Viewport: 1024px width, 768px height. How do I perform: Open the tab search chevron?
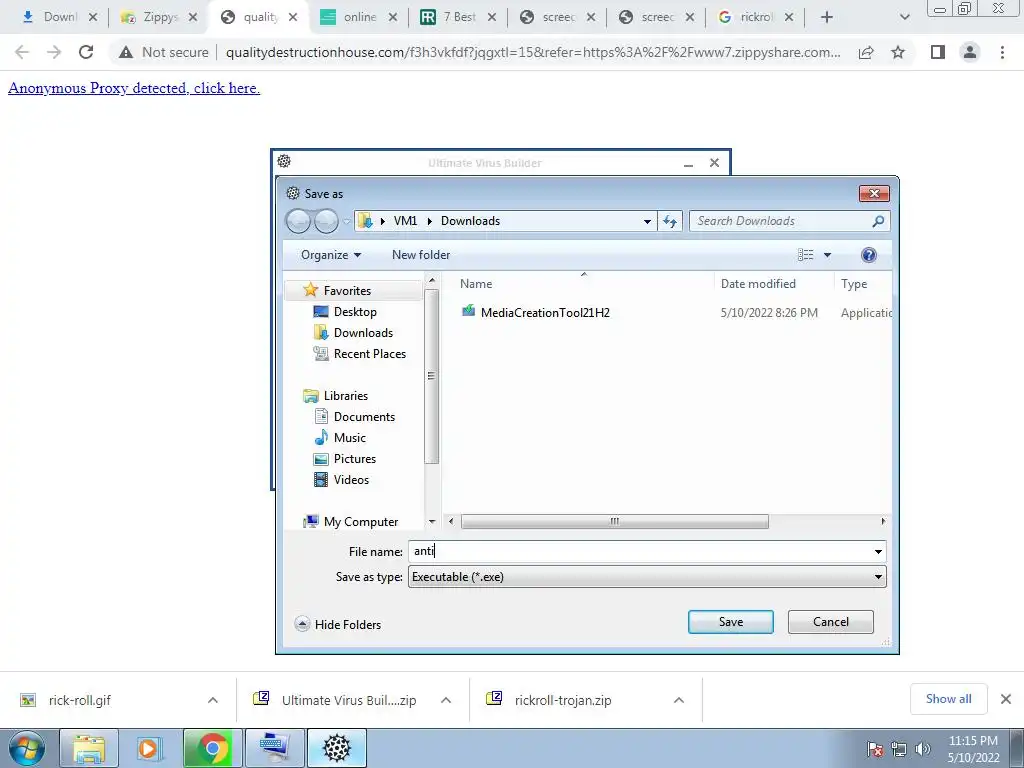tap(904, 18)
